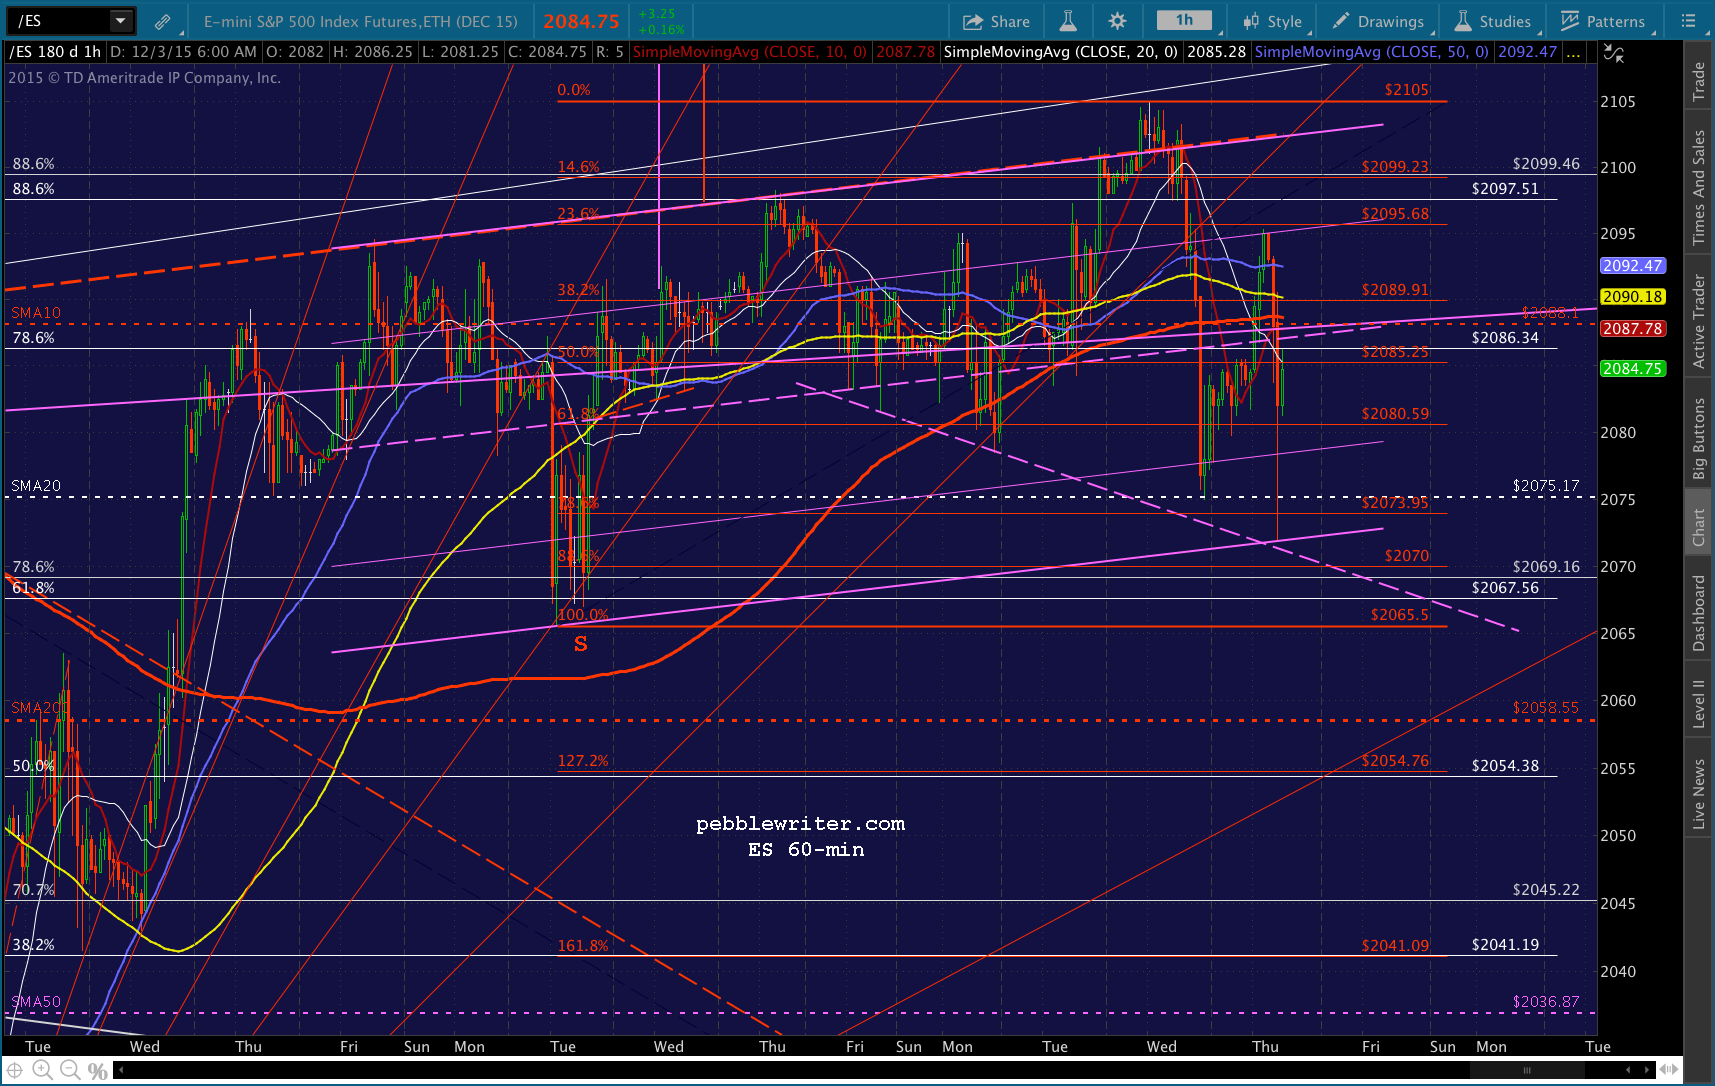Viewport: 1715px width, 1086px height.
Task: Click the link chain icon beside symbol
Action: pyautogui.click(x=162, y=21)
